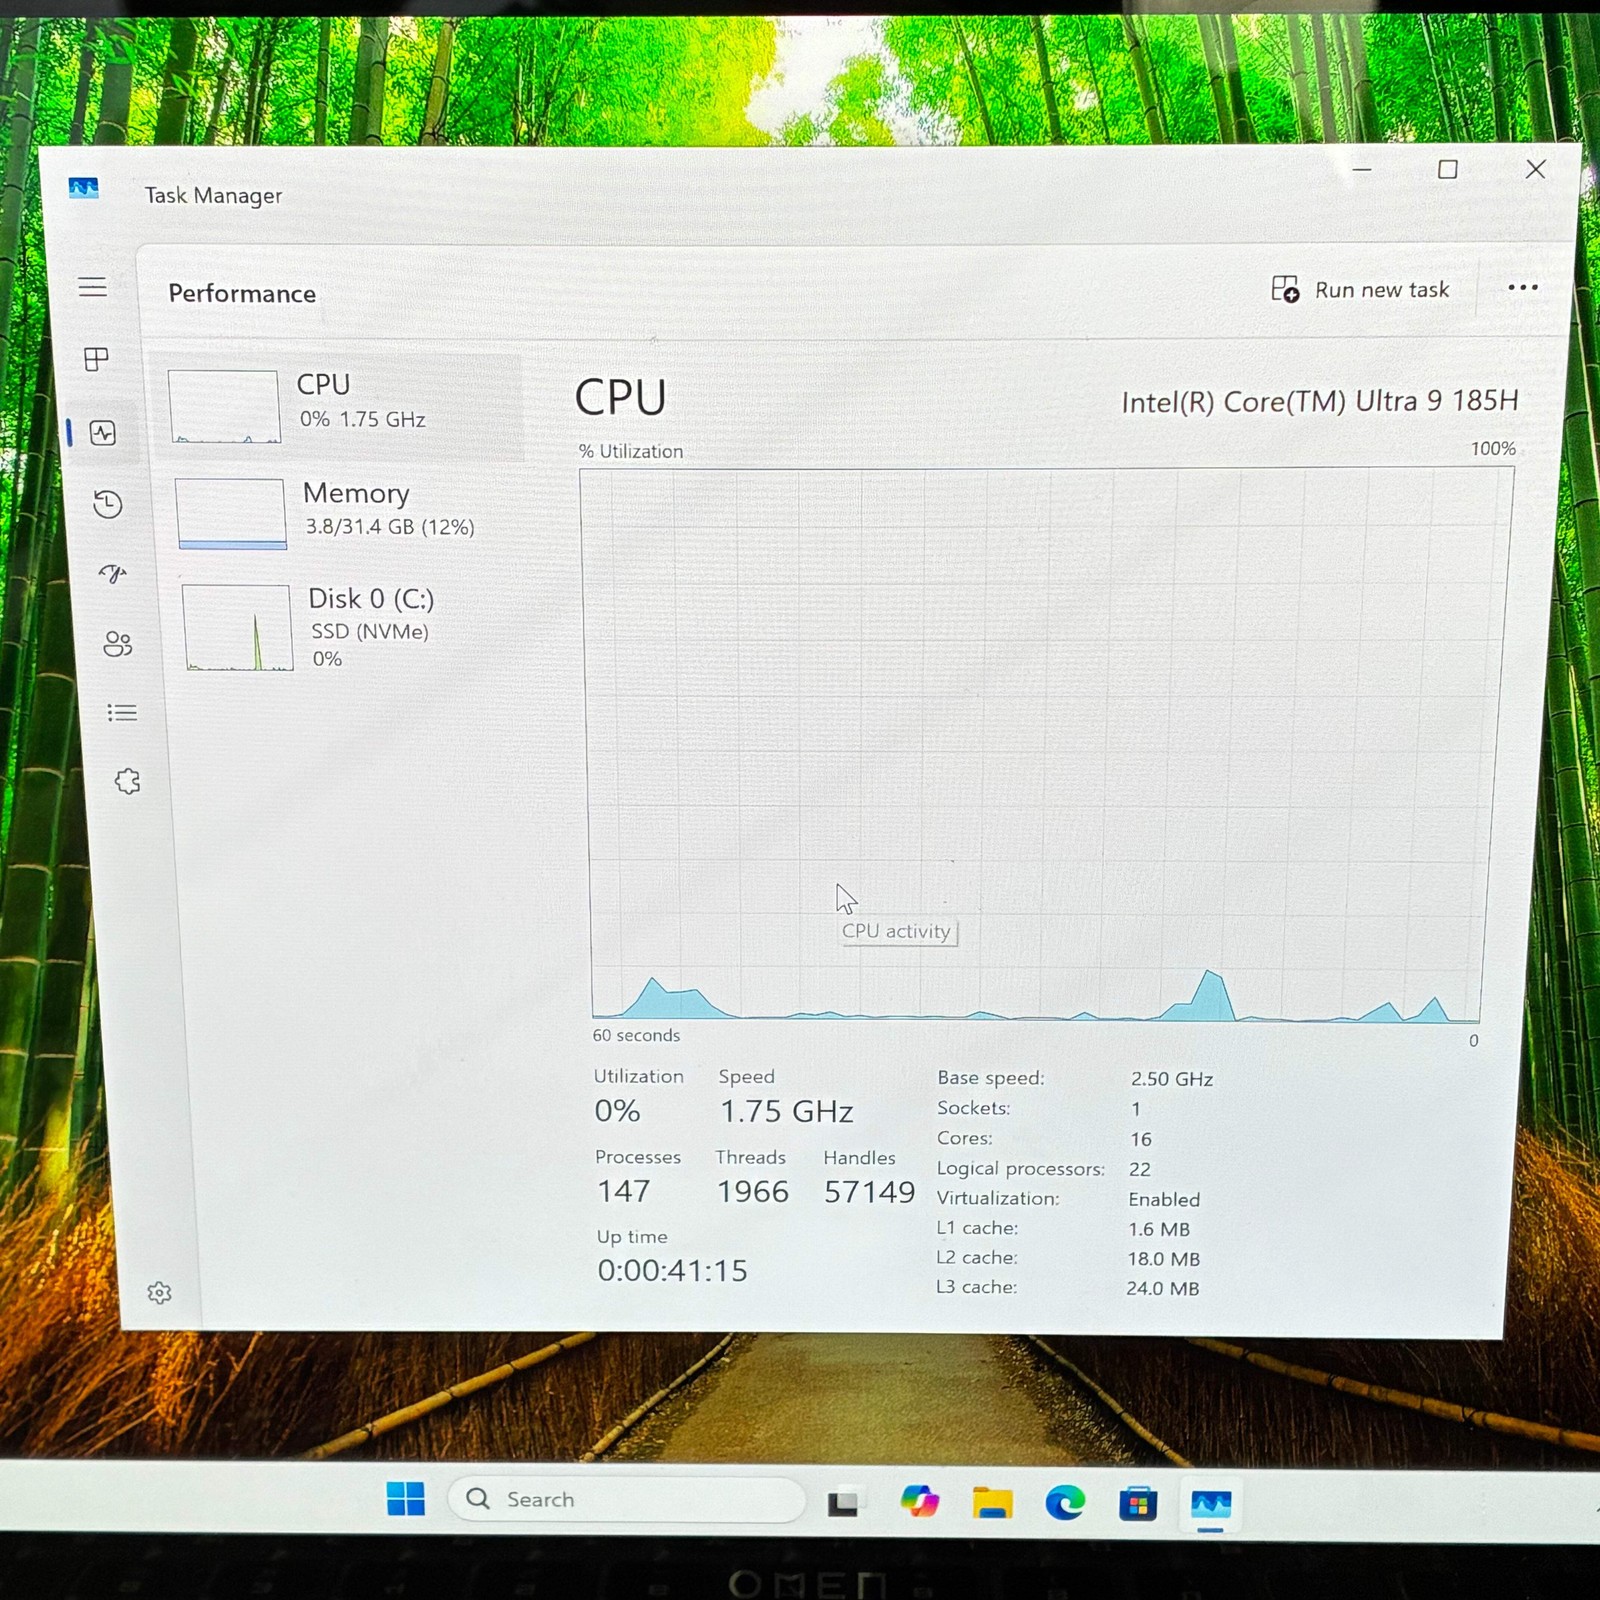
Task: Open Copilot from the taskbar
Action: tap(919, 1501)
